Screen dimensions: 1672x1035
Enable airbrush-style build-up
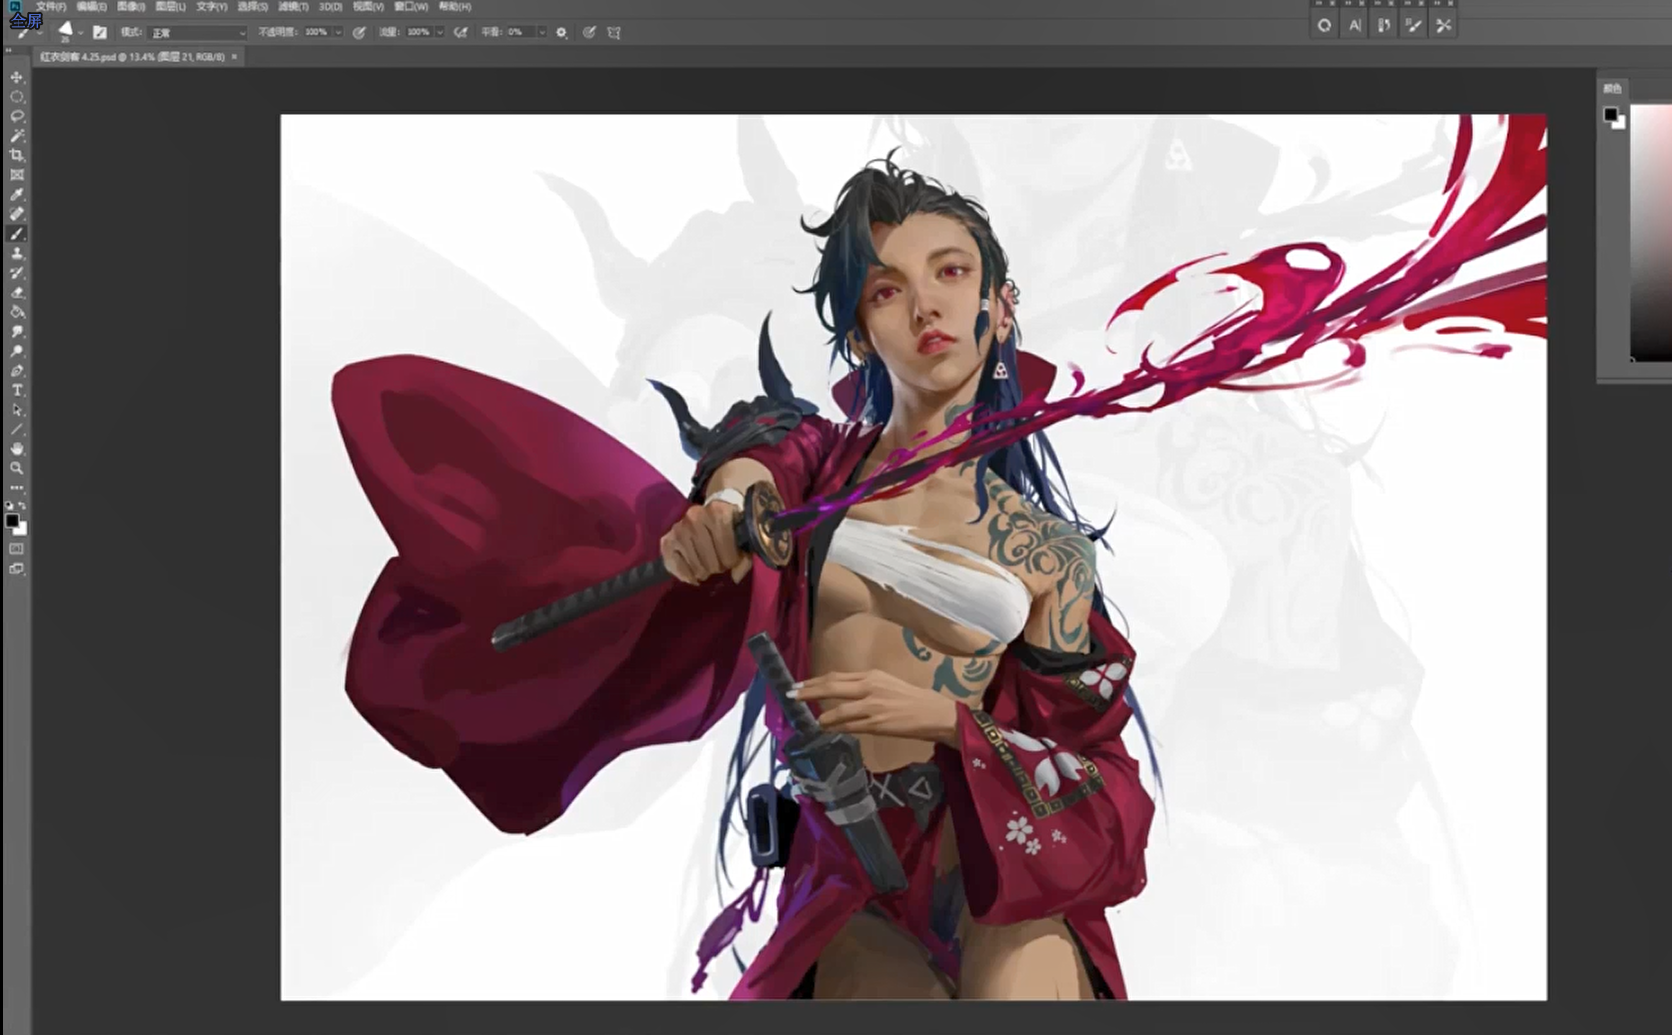pyautogui.click(x=461, y=32)
